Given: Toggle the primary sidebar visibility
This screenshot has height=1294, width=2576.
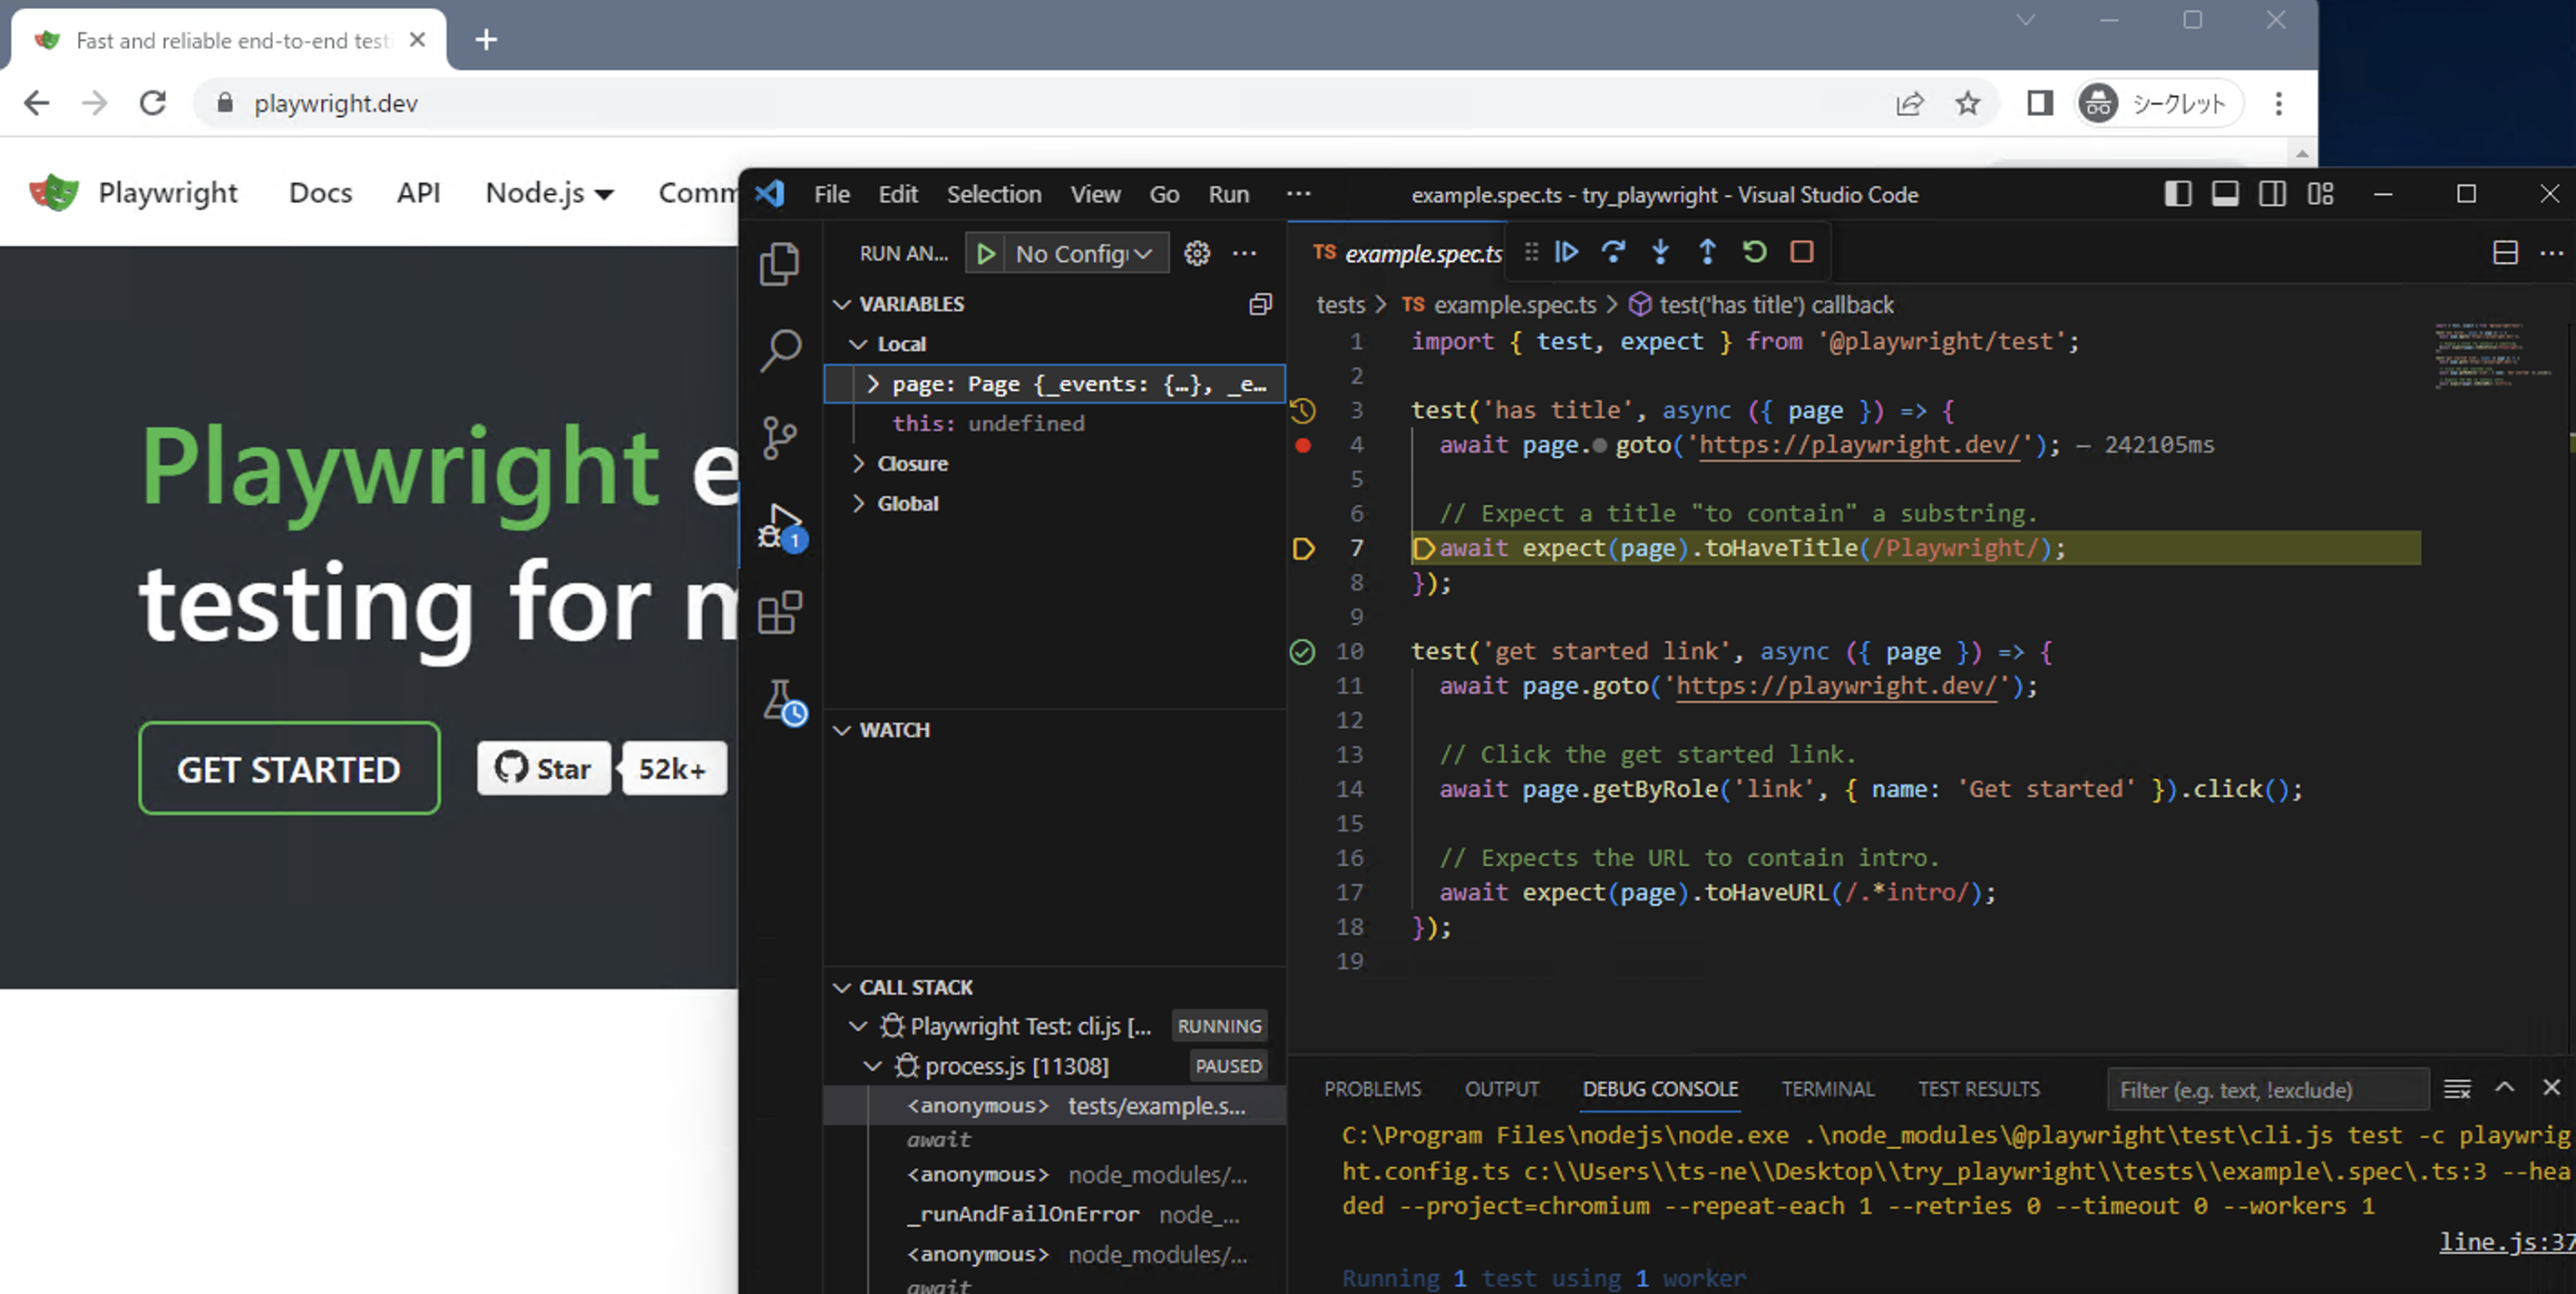Looking at the screenshot, I should (x=2179, y=193).
